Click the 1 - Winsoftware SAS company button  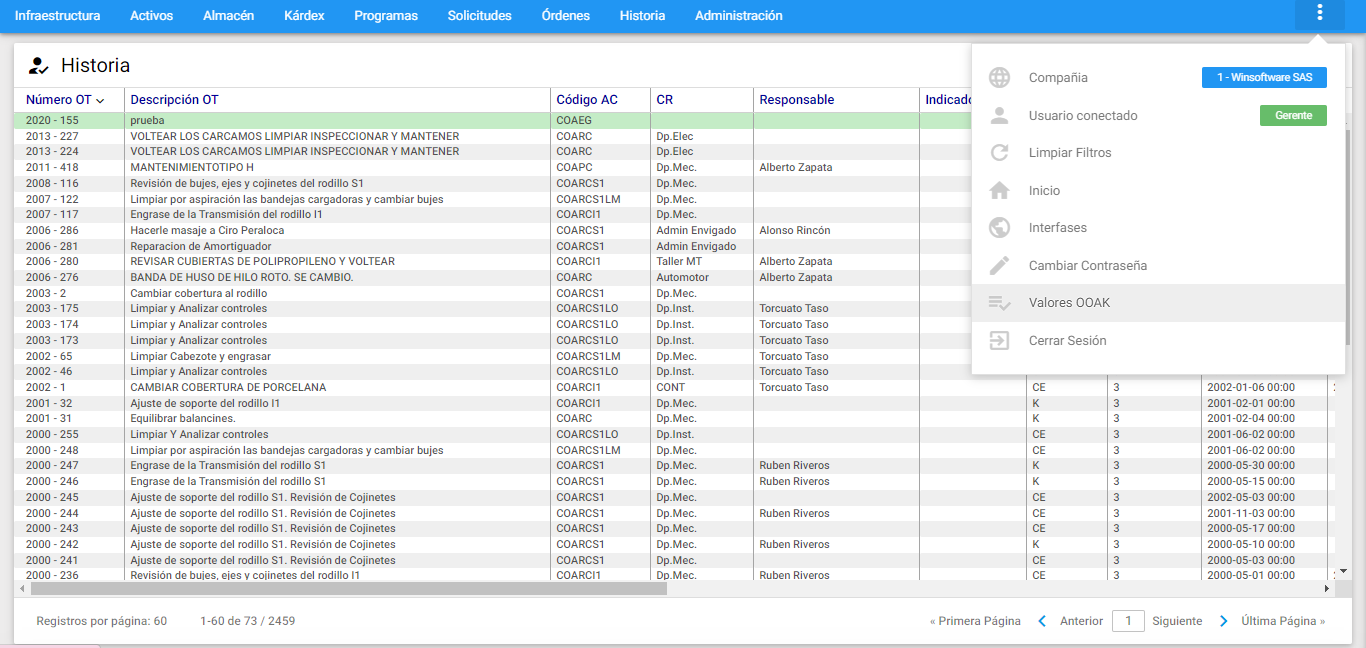1264,78
